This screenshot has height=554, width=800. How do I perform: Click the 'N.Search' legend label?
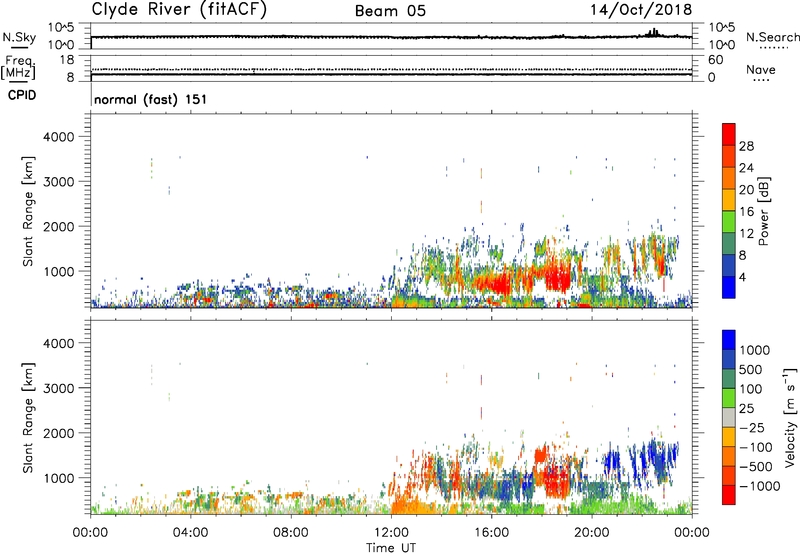(x=772, y=37)
